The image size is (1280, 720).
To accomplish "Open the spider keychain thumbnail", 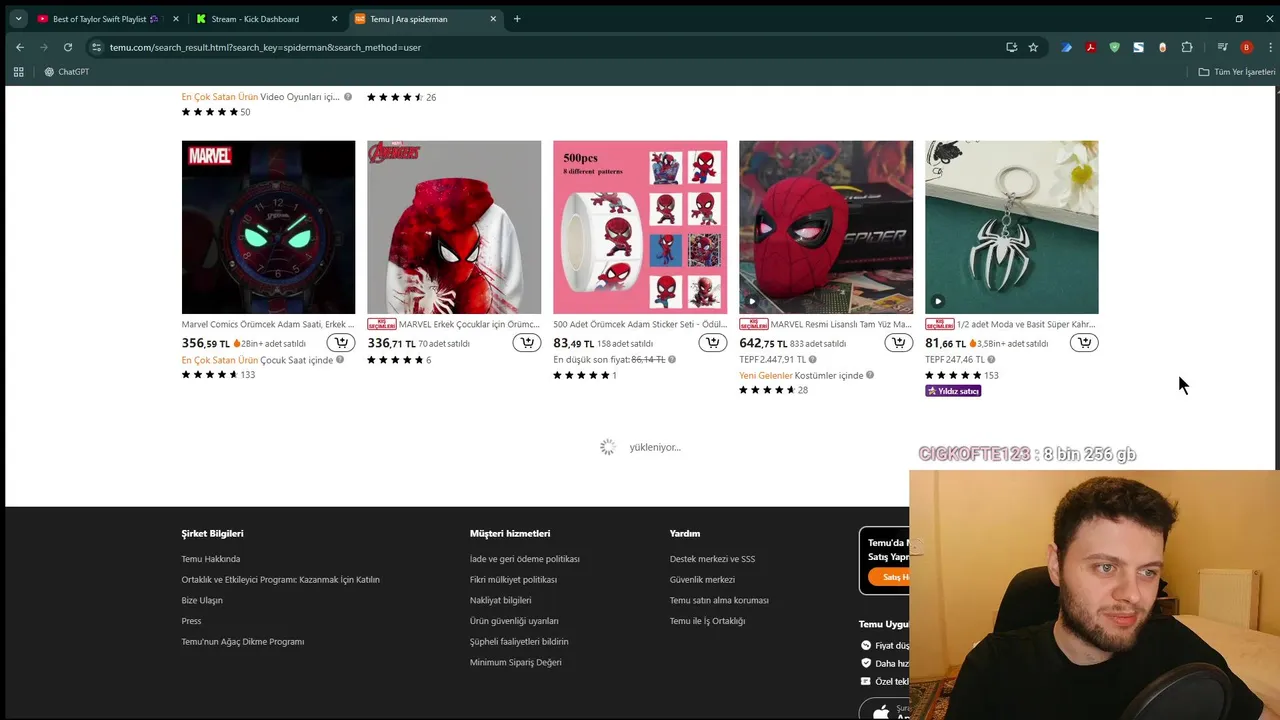I will click(1012, 227).
